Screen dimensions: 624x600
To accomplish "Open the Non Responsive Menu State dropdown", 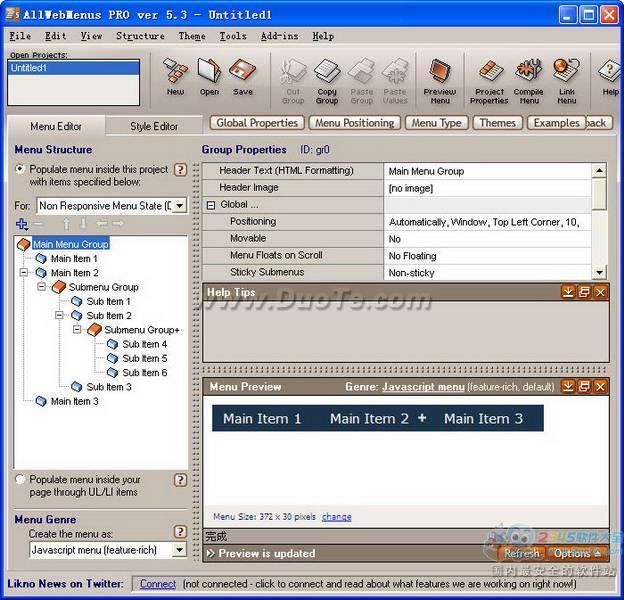I will [180, 206].
